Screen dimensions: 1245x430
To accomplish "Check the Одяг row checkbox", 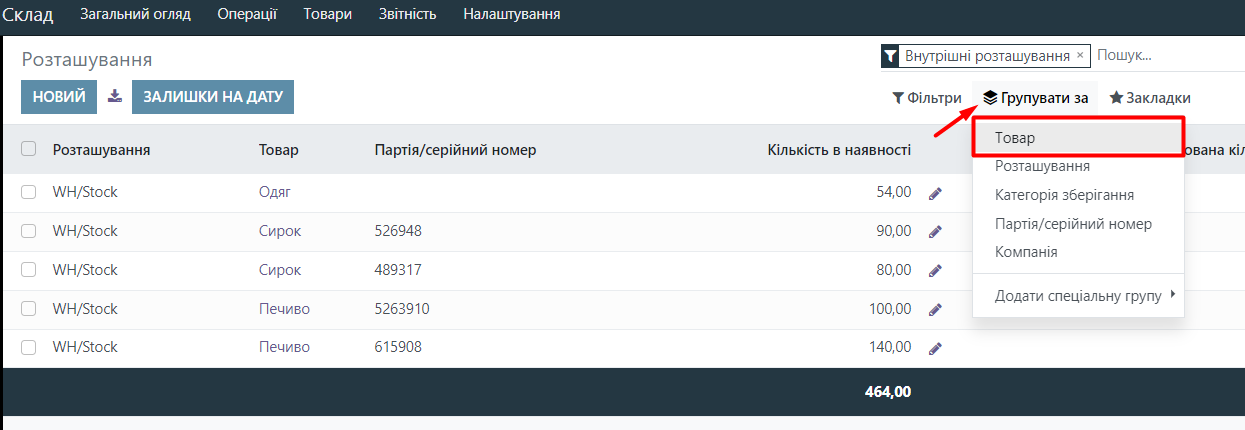I will pos(29,192).
